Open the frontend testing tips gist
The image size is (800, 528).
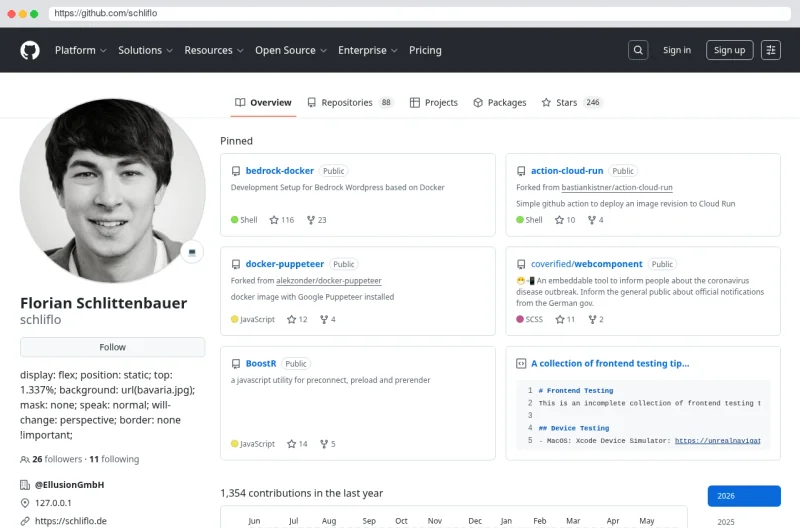click(610, 364)
